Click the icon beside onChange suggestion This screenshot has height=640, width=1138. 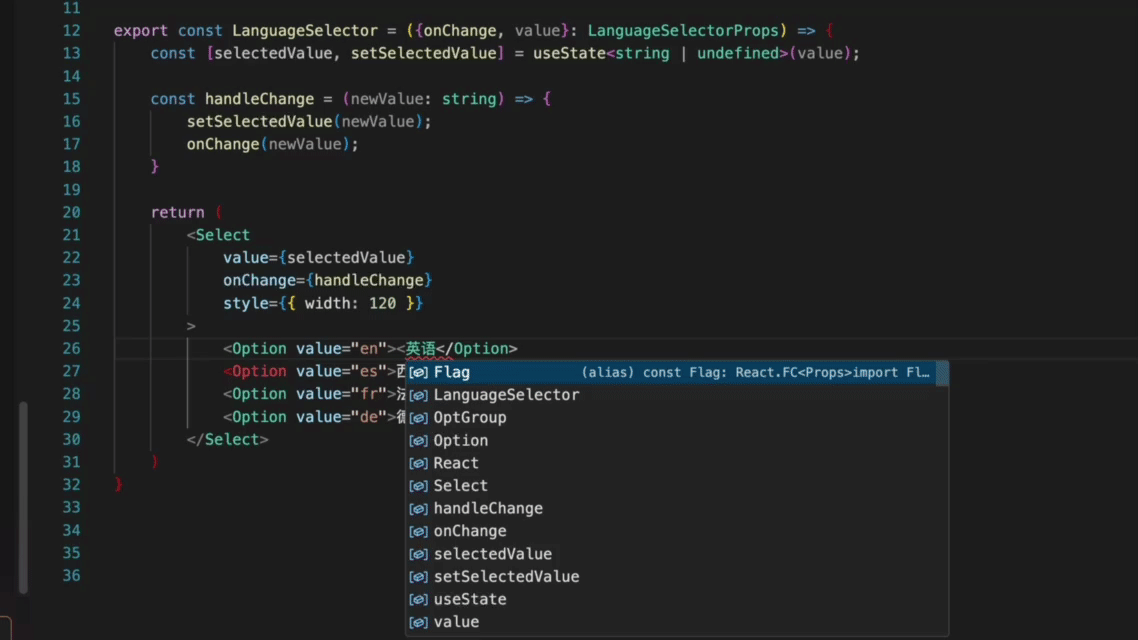(x=419, y=531)
